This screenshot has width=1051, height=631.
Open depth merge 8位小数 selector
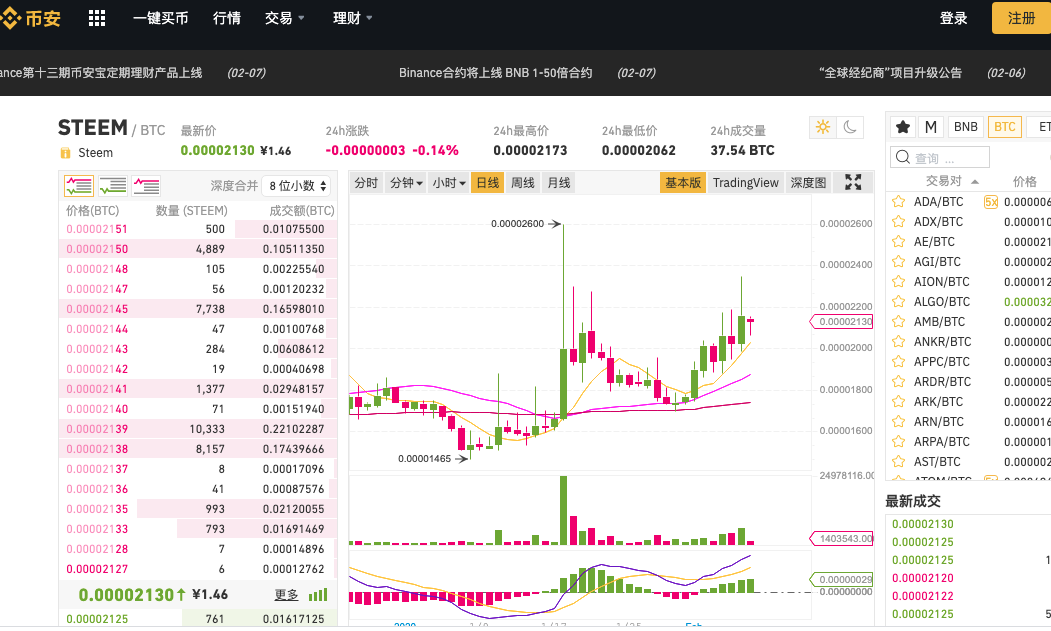298,186
